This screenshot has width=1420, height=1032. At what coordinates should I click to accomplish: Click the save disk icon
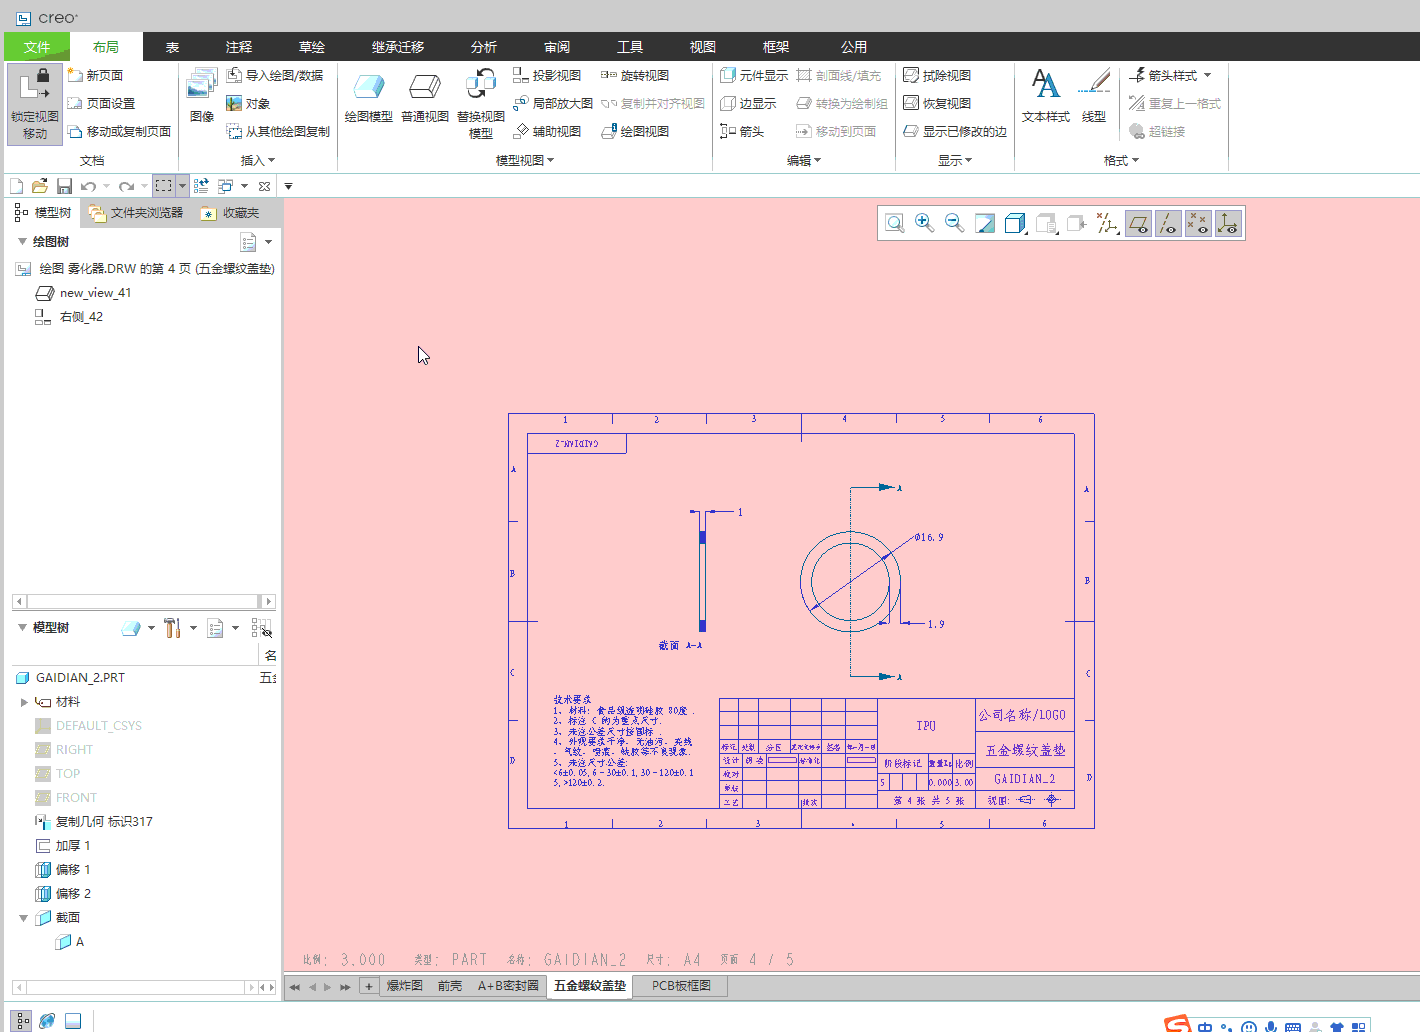[64, 186]
